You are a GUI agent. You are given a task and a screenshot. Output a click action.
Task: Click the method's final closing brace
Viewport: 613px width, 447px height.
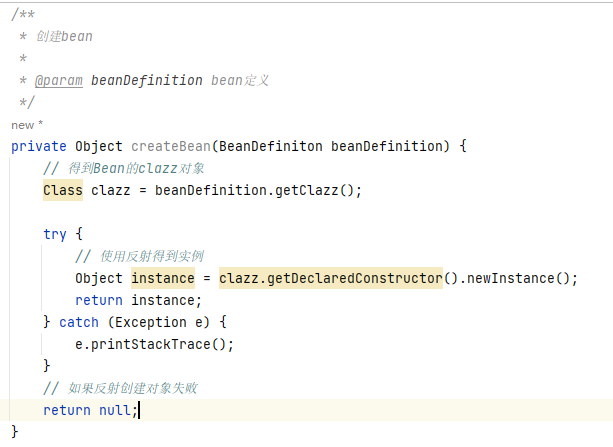(x=15, y=432)
